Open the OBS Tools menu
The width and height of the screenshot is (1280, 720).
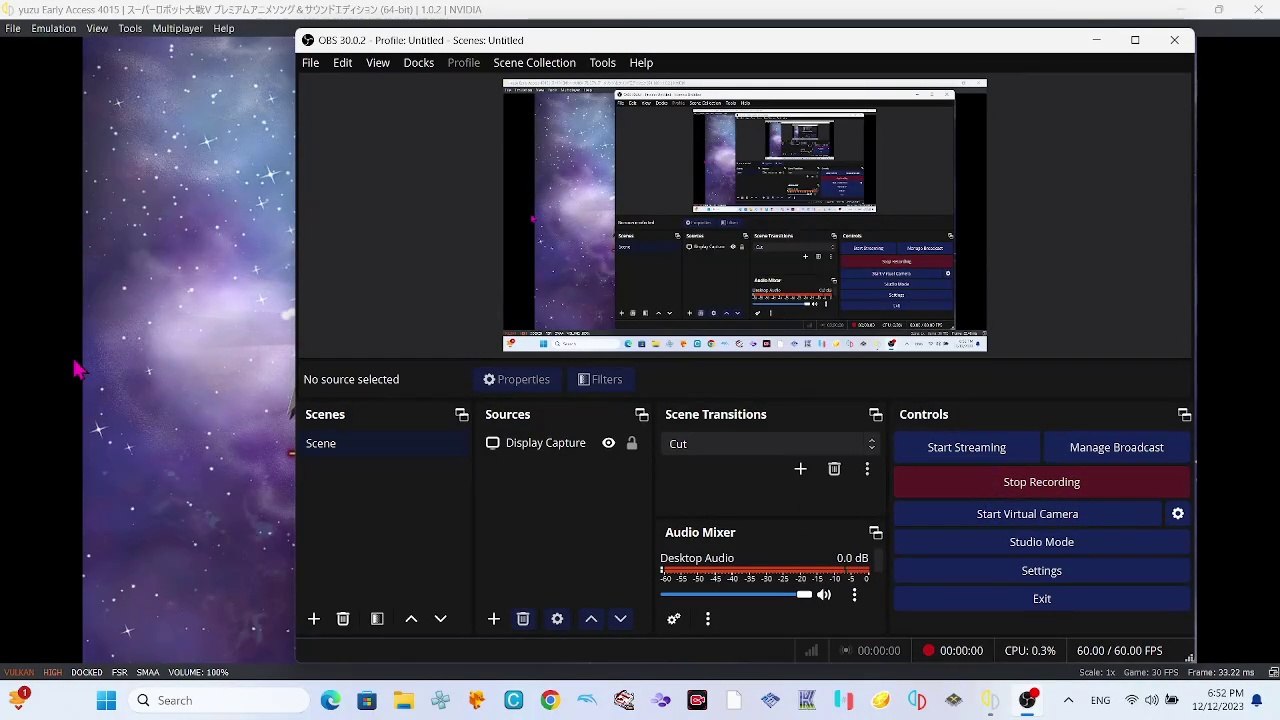pos(602,63)
